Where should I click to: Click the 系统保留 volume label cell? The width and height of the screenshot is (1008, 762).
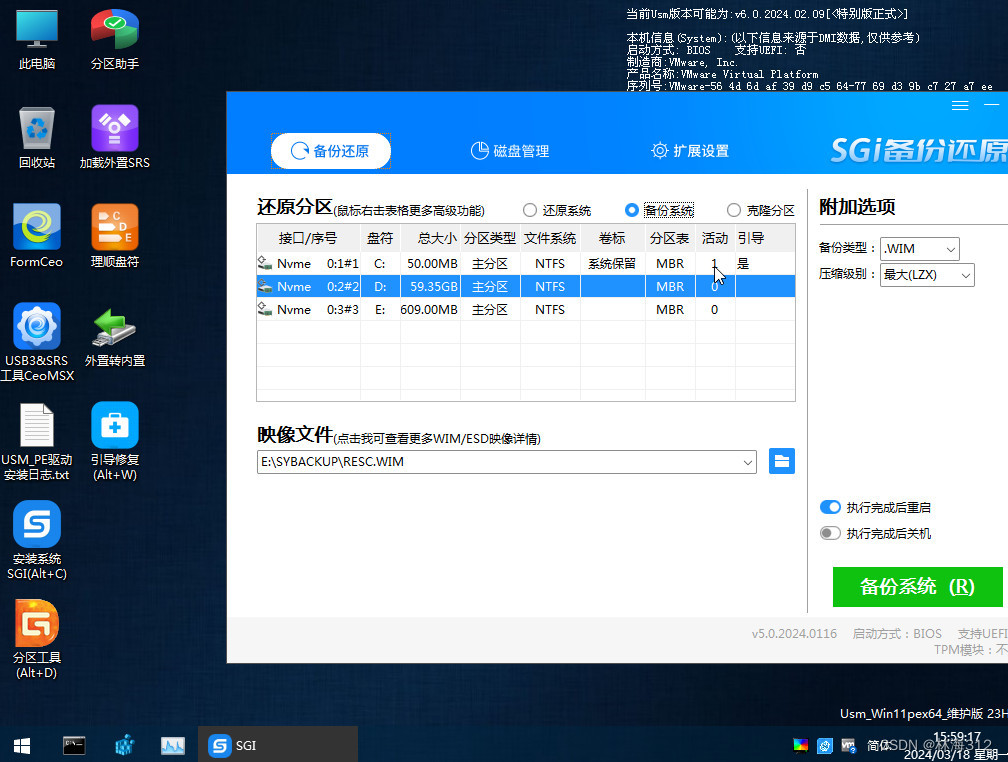click(613, 264)
